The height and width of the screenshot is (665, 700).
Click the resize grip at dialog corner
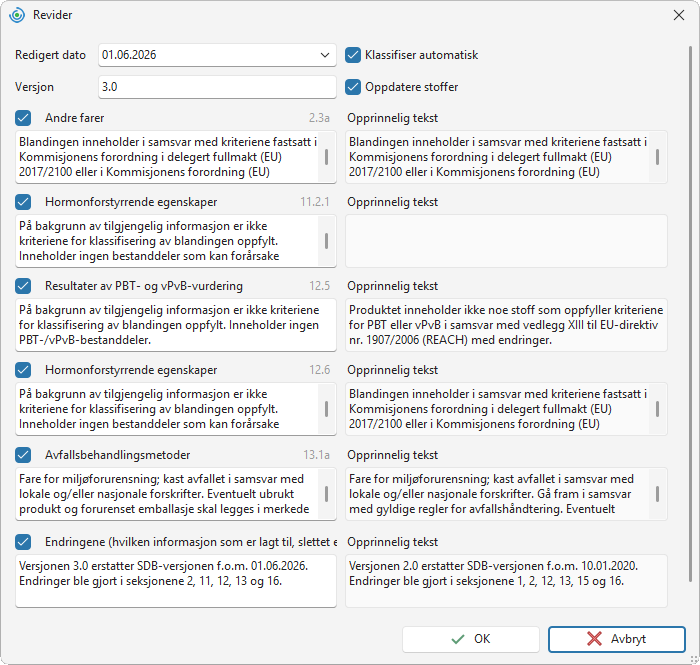tap(694, 659)
